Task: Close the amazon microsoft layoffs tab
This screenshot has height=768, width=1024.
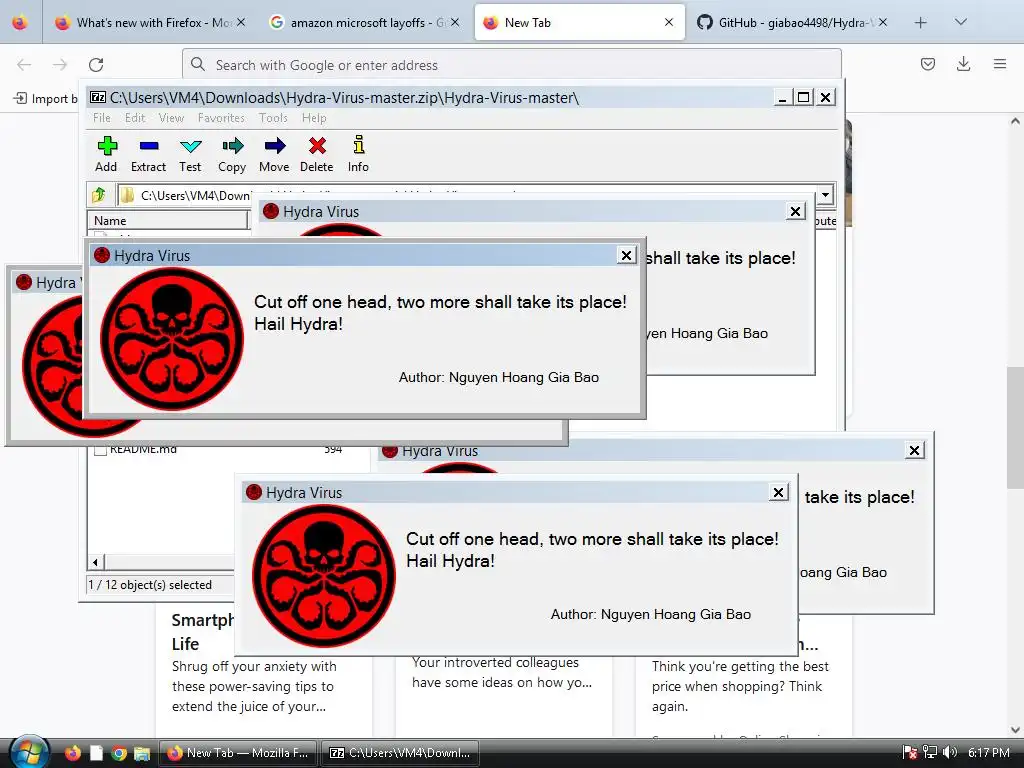Action: click(455, 23)
